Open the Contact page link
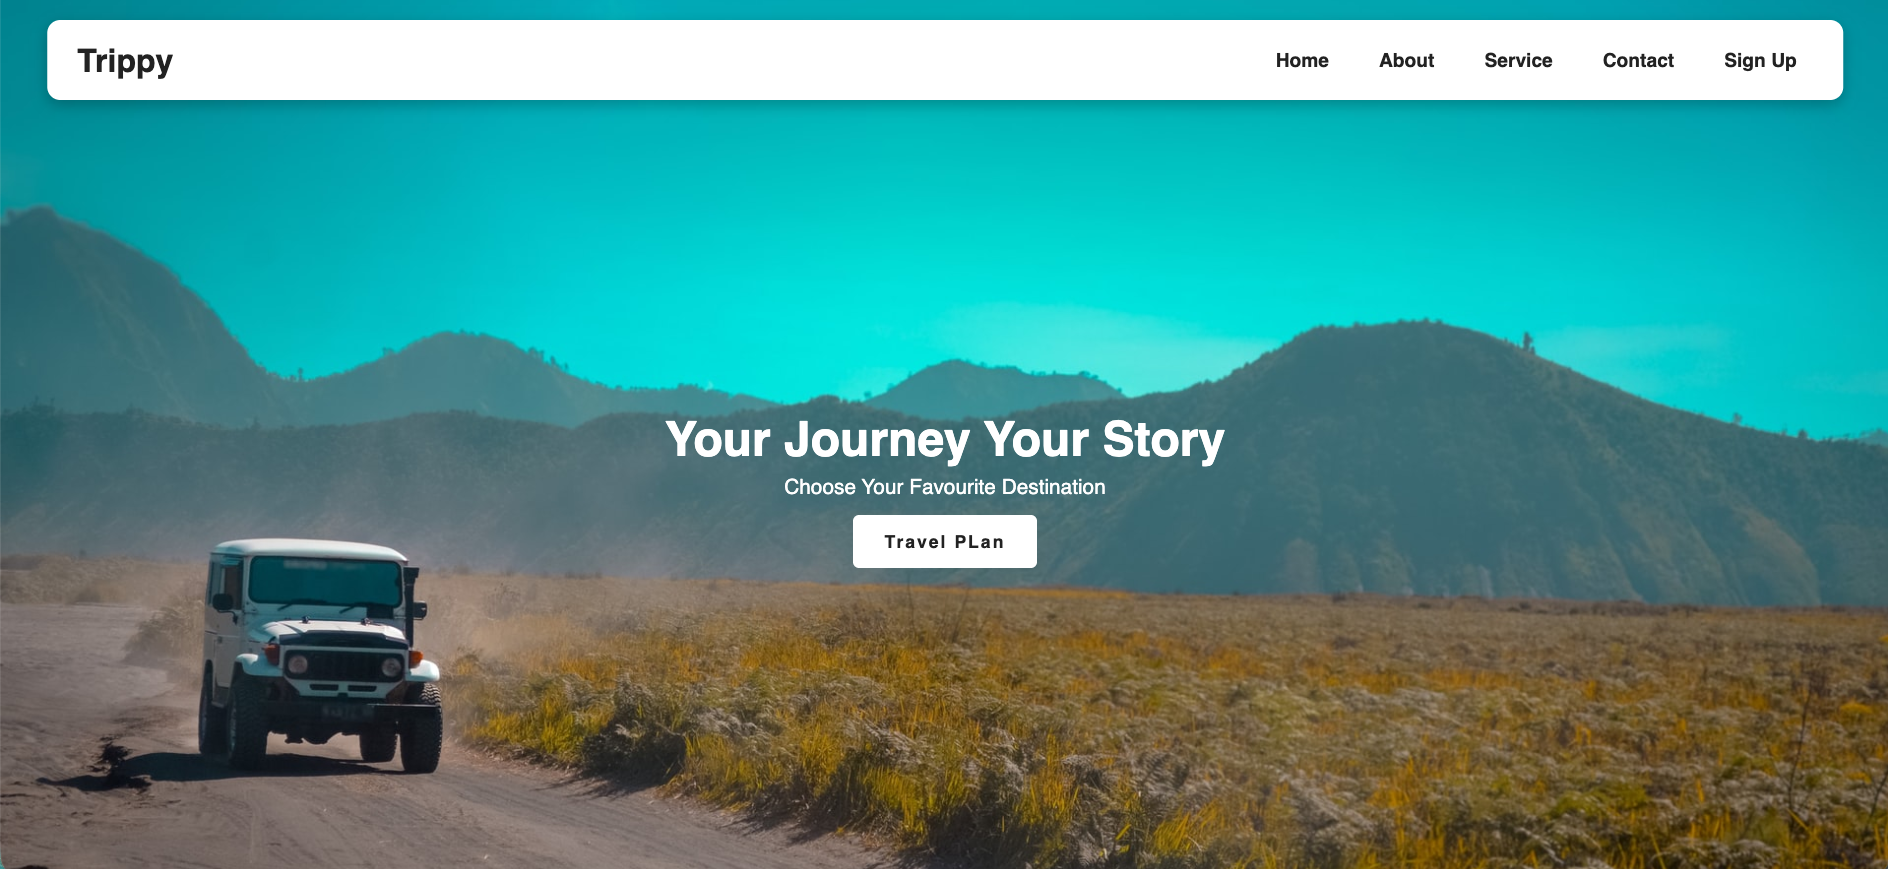1888x869 pixels. 1638,60
